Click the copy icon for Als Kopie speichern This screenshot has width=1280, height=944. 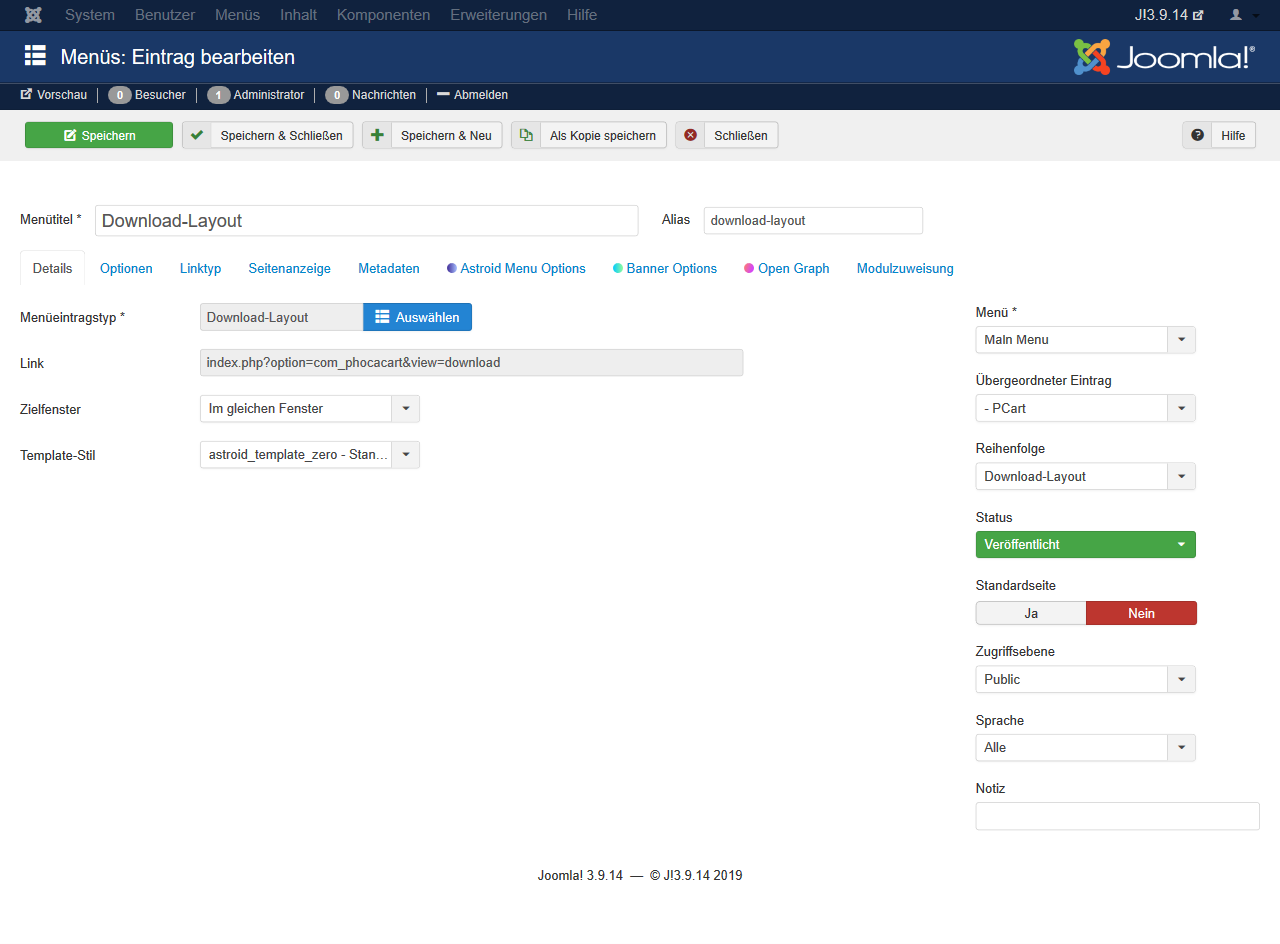pos(526,135)
